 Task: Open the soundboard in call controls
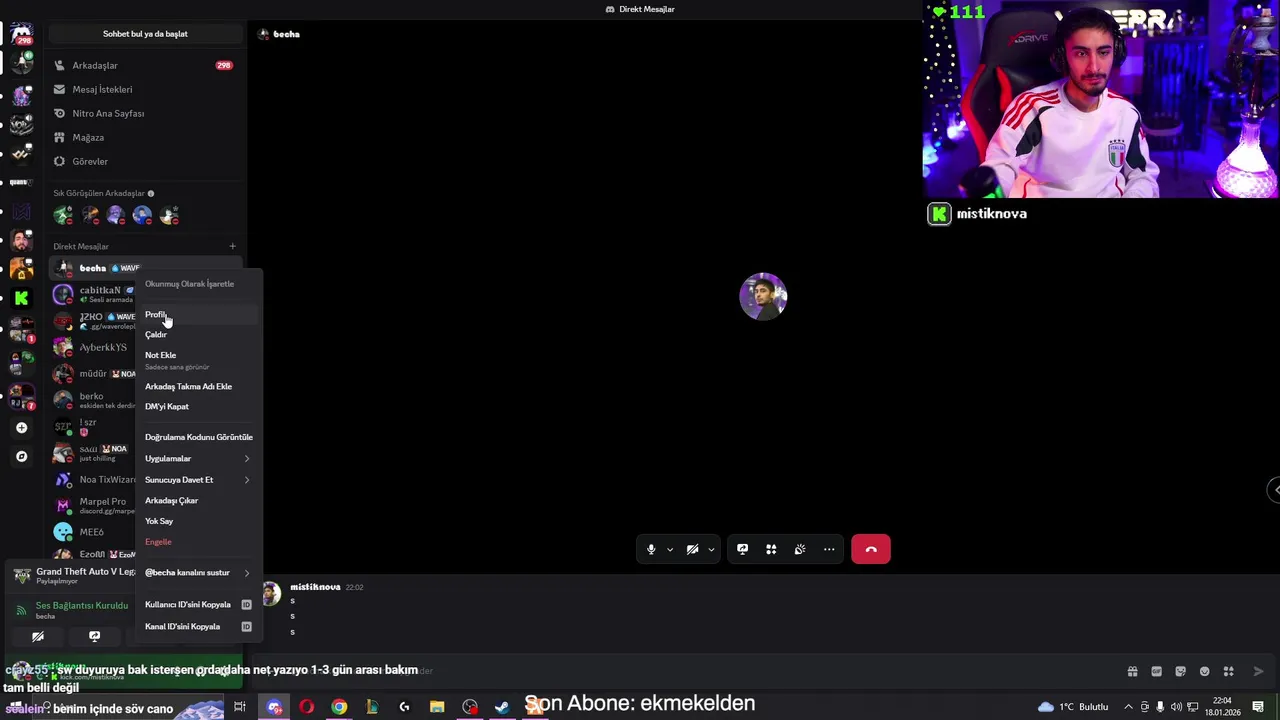(800, 549)
